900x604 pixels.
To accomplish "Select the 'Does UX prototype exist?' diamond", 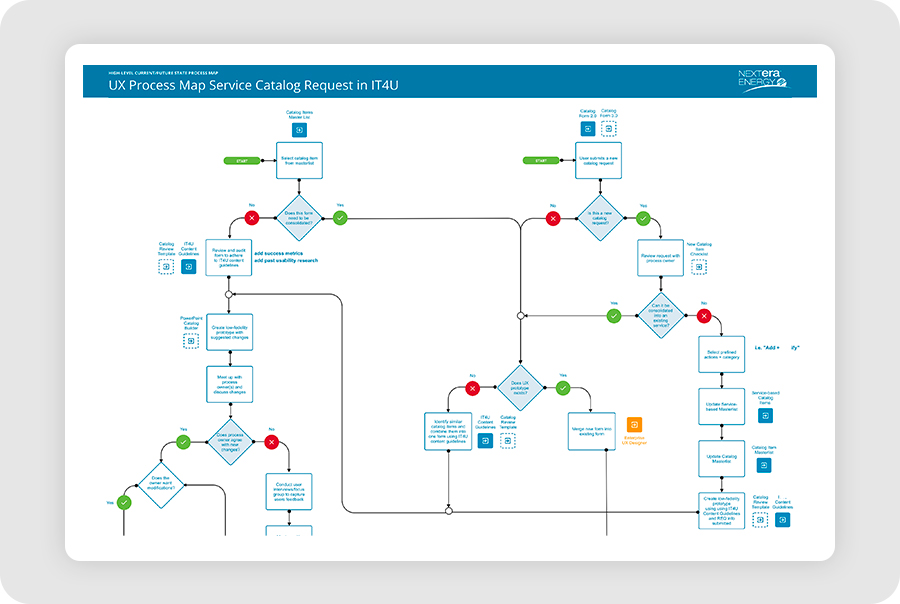I will point(520,388).
